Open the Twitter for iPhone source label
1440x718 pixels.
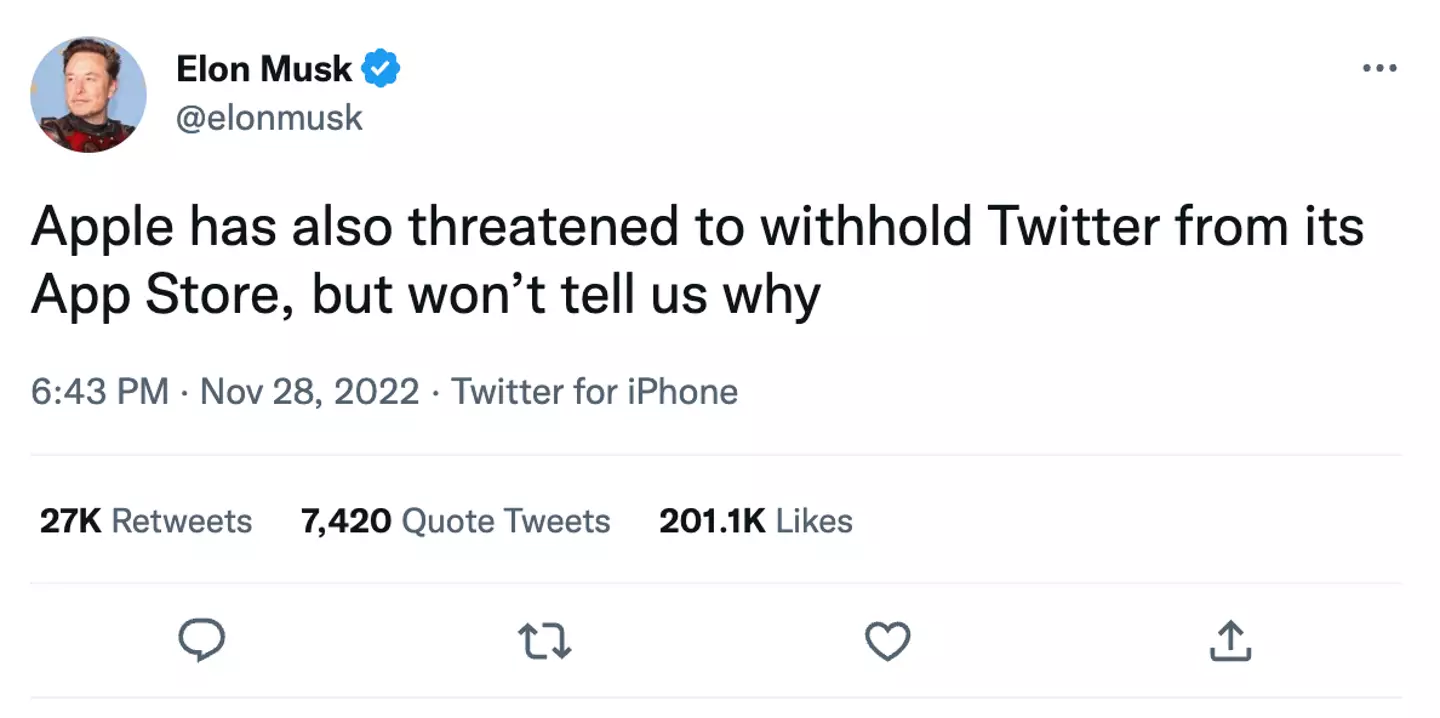click(x=595, y=391)
